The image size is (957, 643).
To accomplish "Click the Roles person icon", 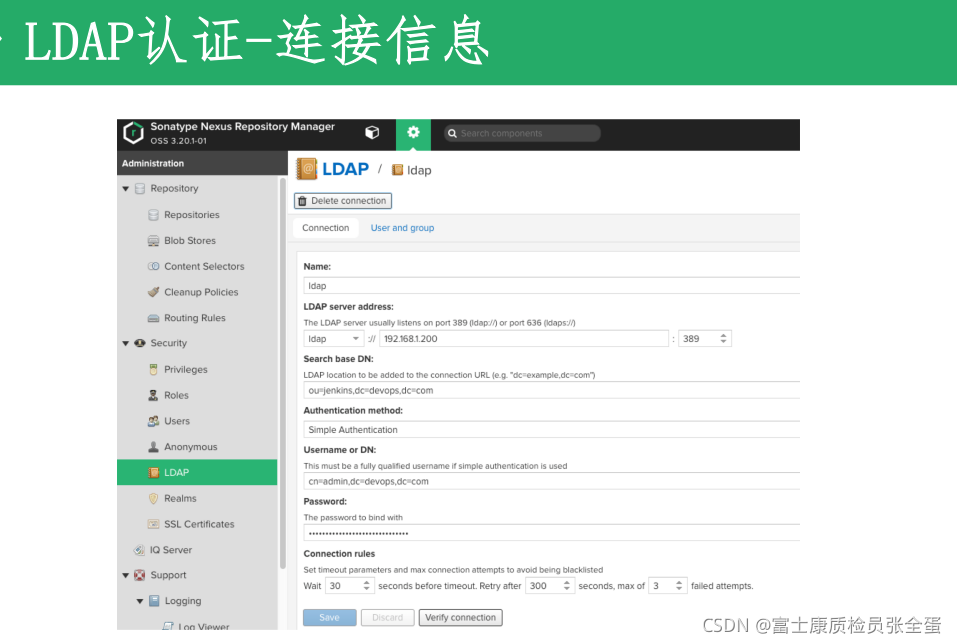I will pyautogui.click(x=153, y=395).
